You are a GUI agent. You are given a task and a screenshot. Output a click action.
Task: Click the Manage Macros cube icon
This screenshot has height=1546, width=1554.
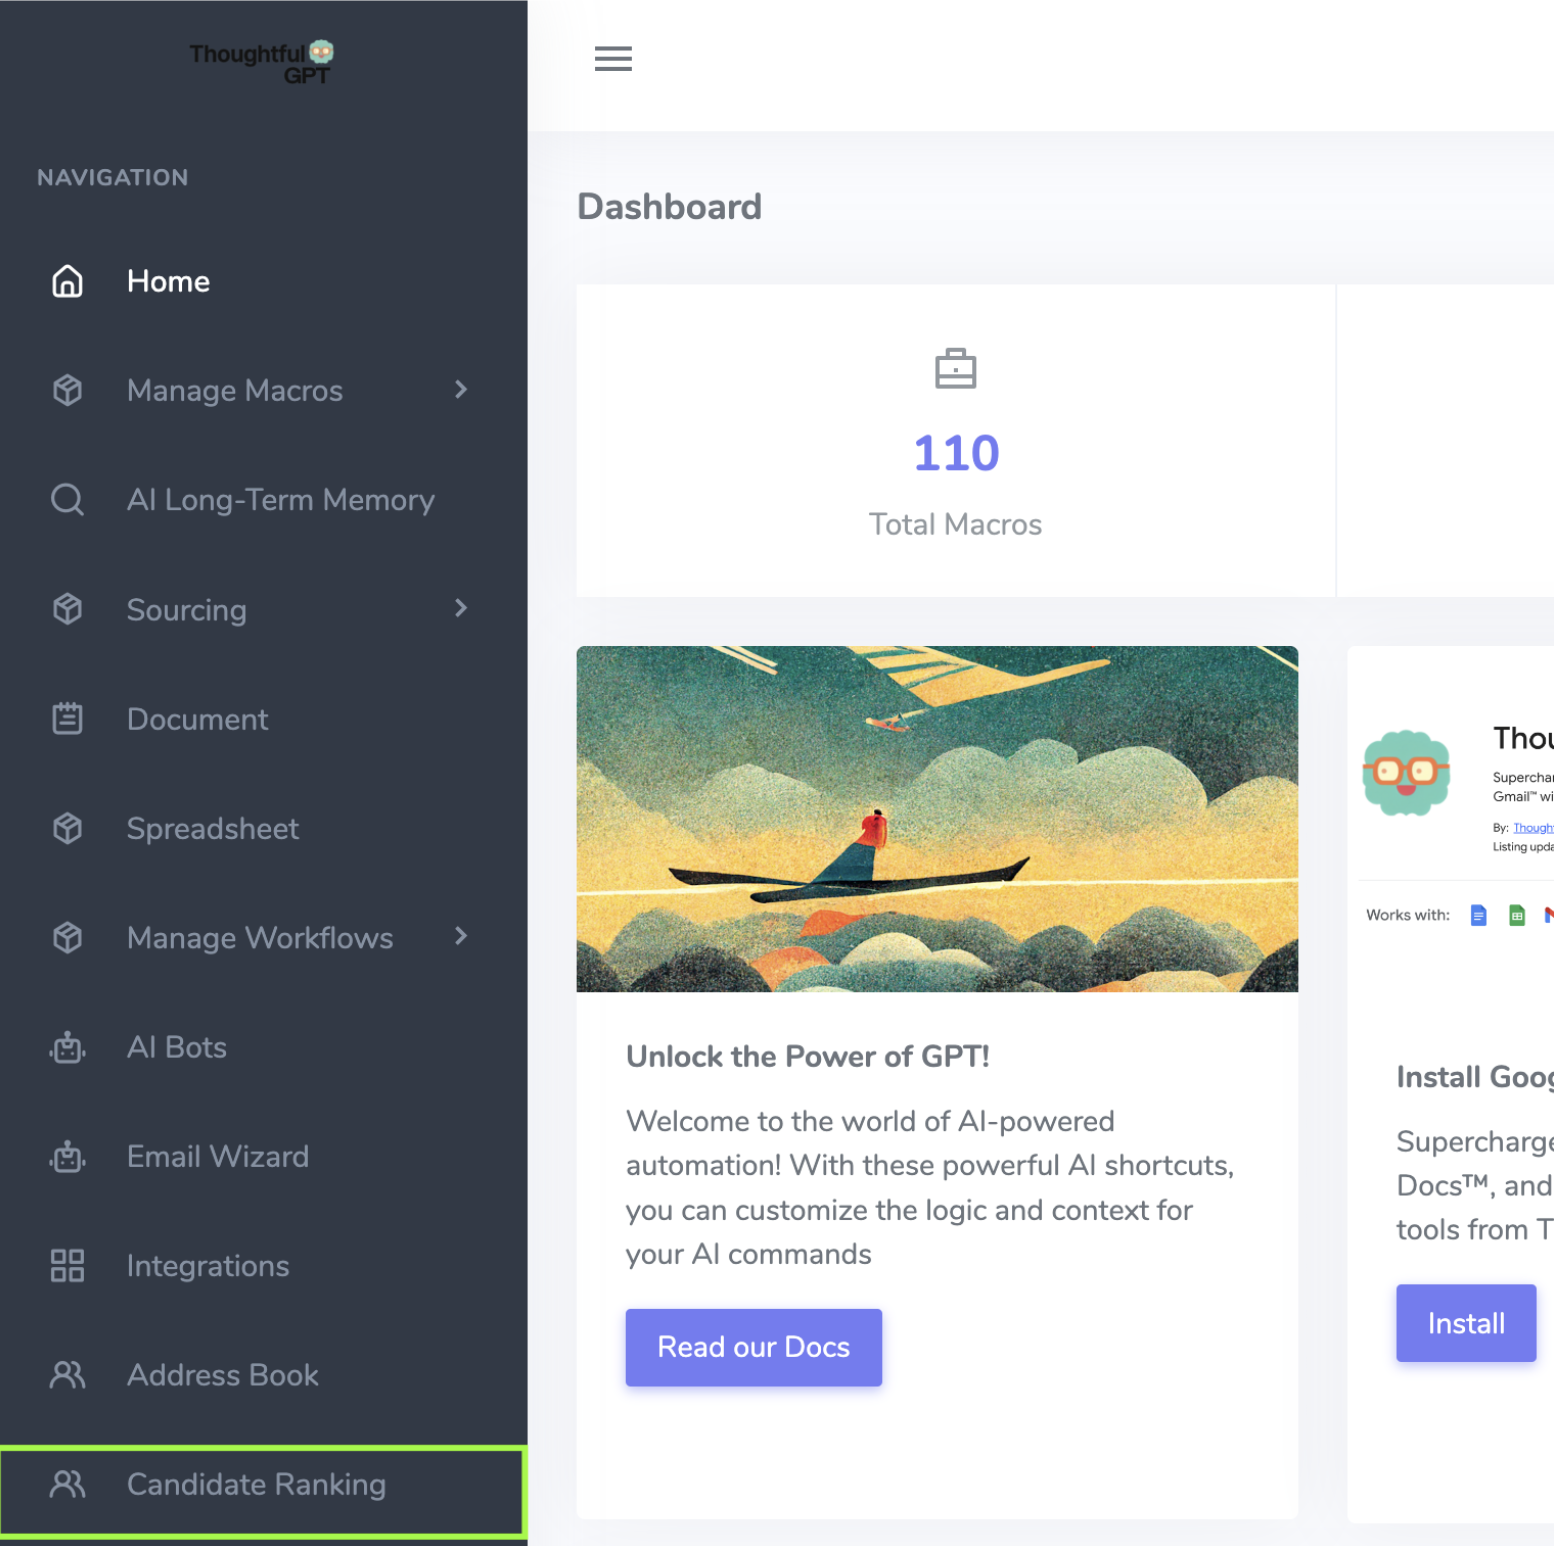67,390
